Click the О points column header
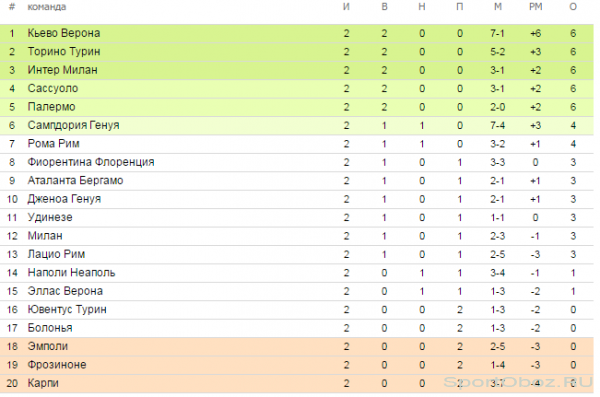The image size is (600, 397). point(573,7)
